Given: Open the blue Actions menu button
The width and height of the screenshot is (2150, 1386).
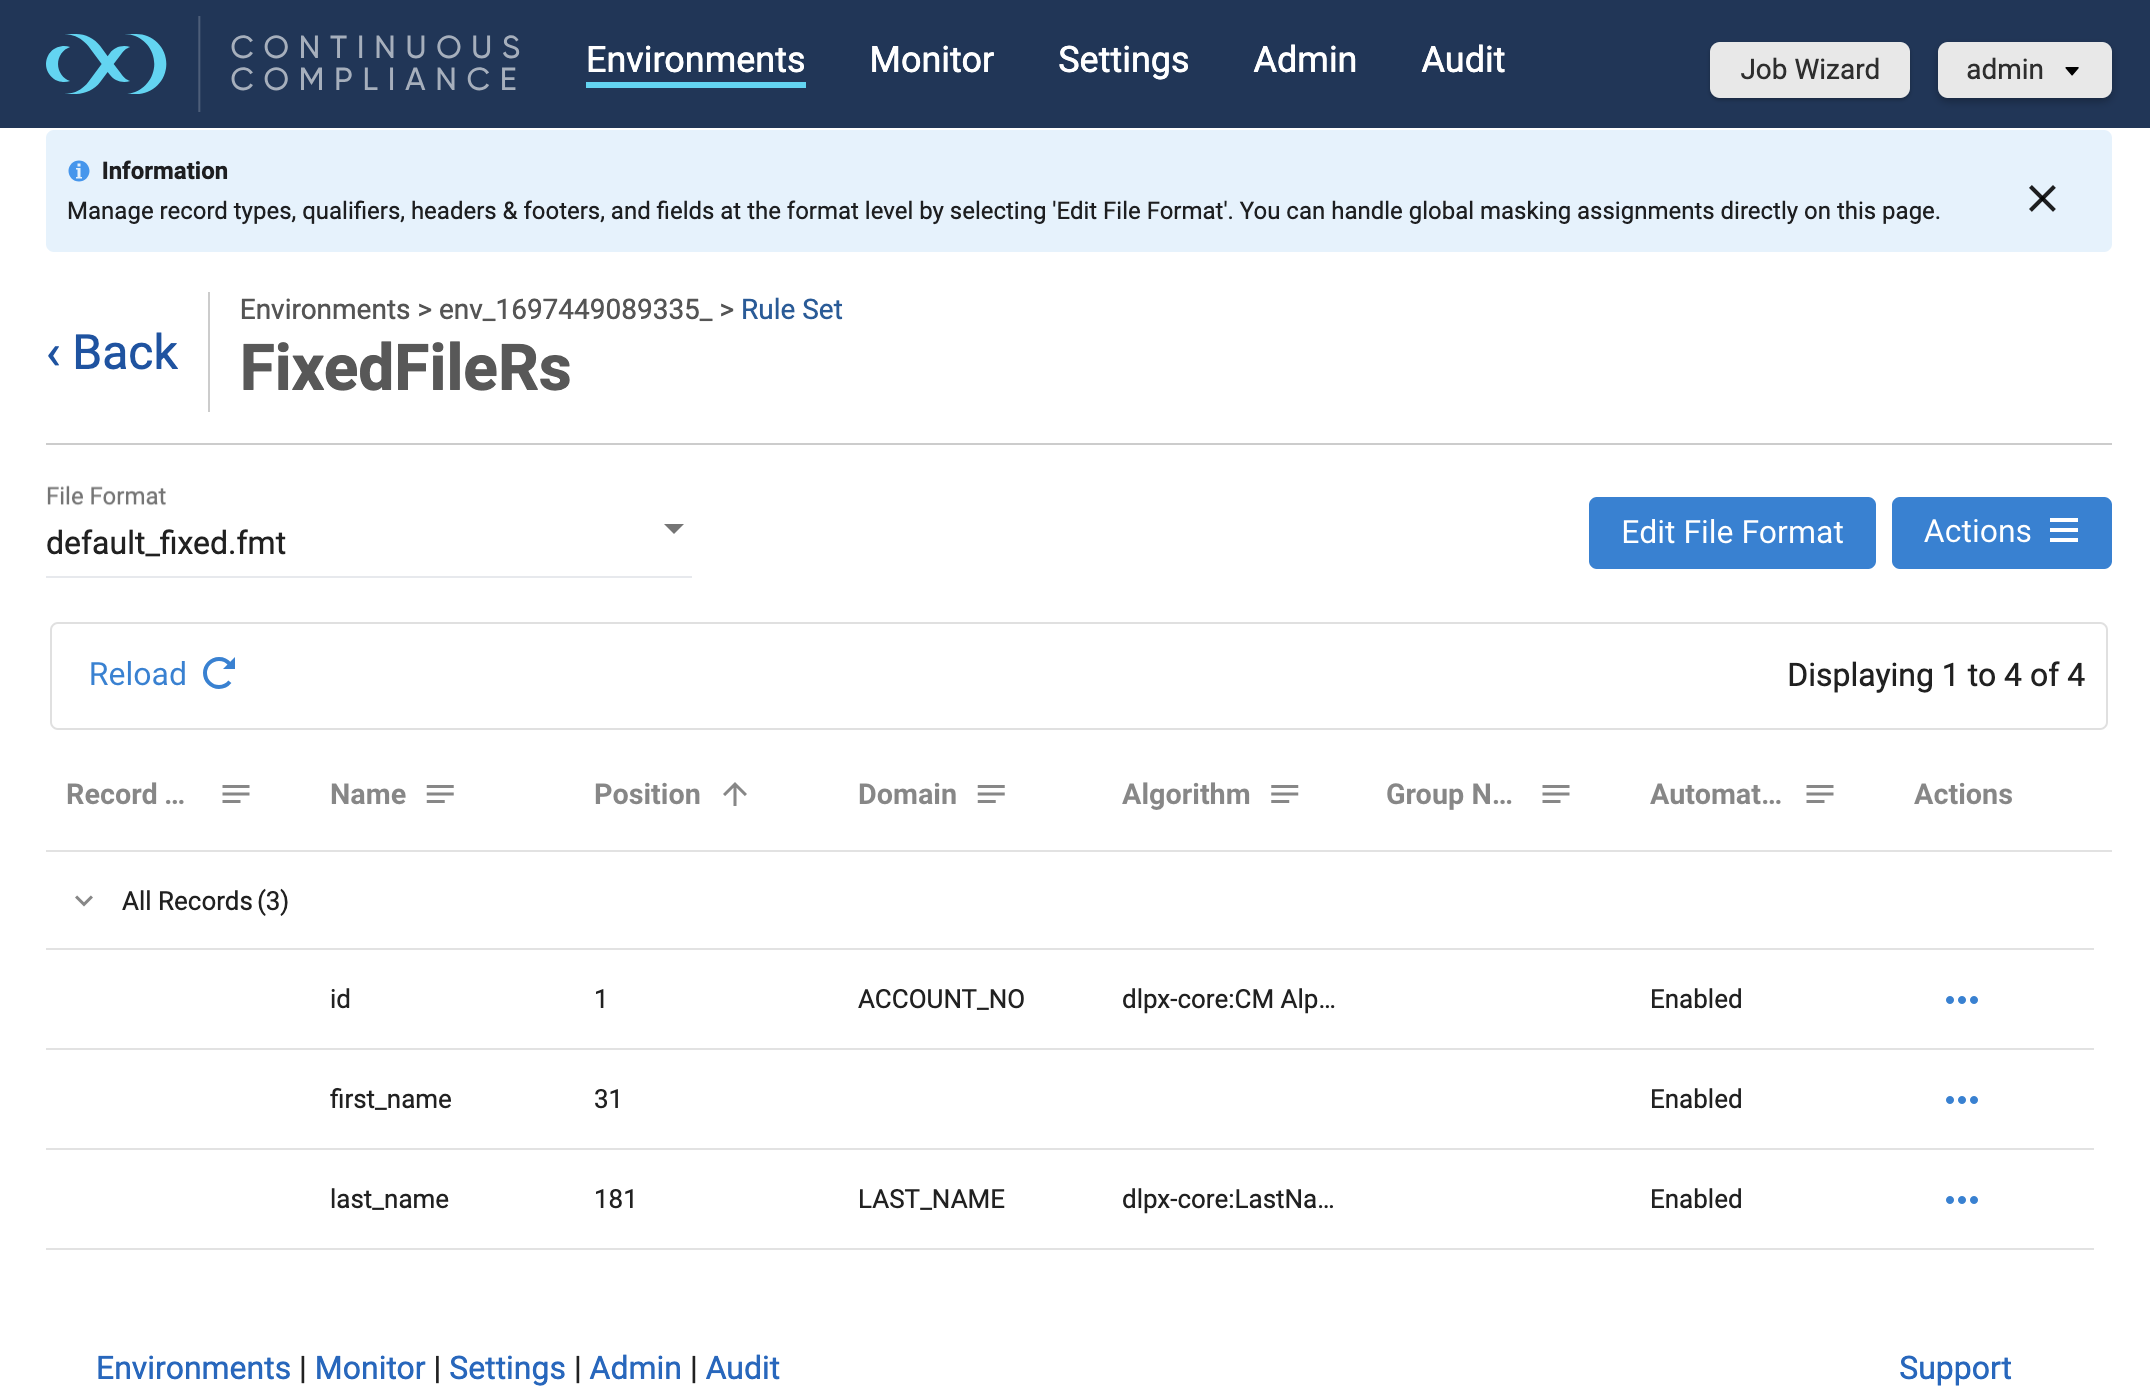Looking at the screenshot, I should click(2000, 532).
